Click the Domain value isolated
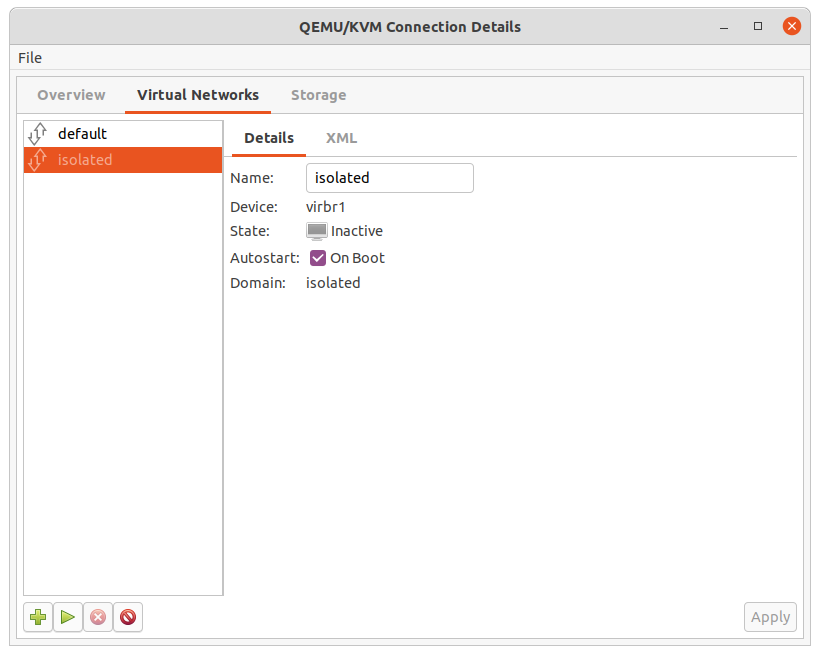This screenshot has width=820, height=655. [x=333, y=283]
